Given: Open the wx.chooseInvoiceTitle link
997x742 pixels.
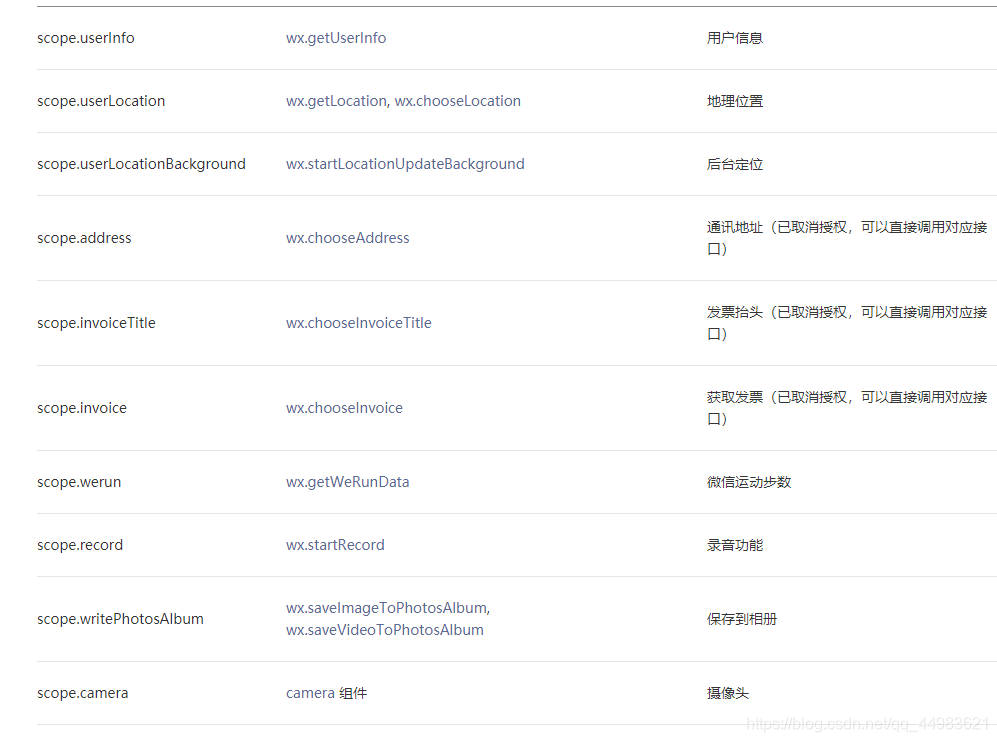Looking at the screenshot, I should [x=359, y=323].
